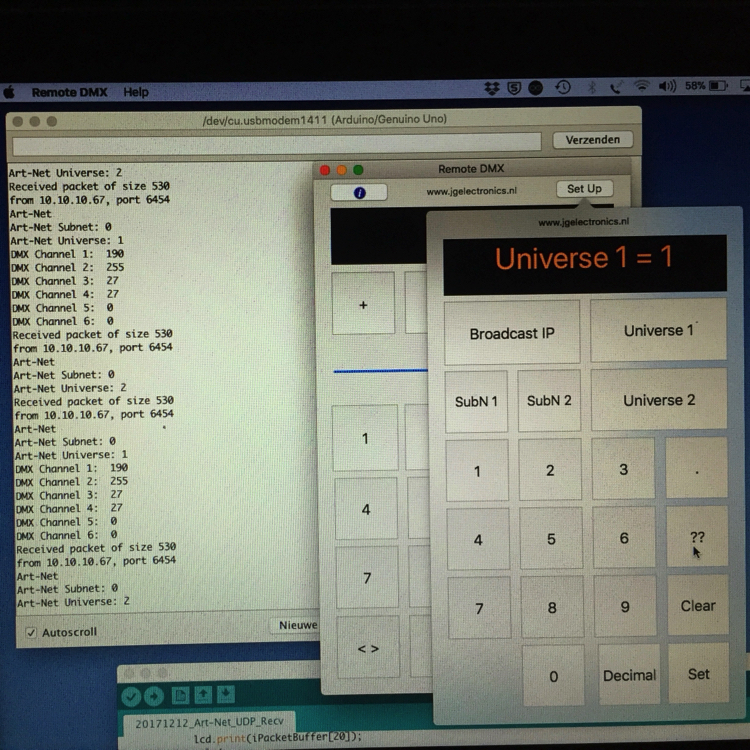Click the Bluetooth status icon
750x750 pixels.
592,87
